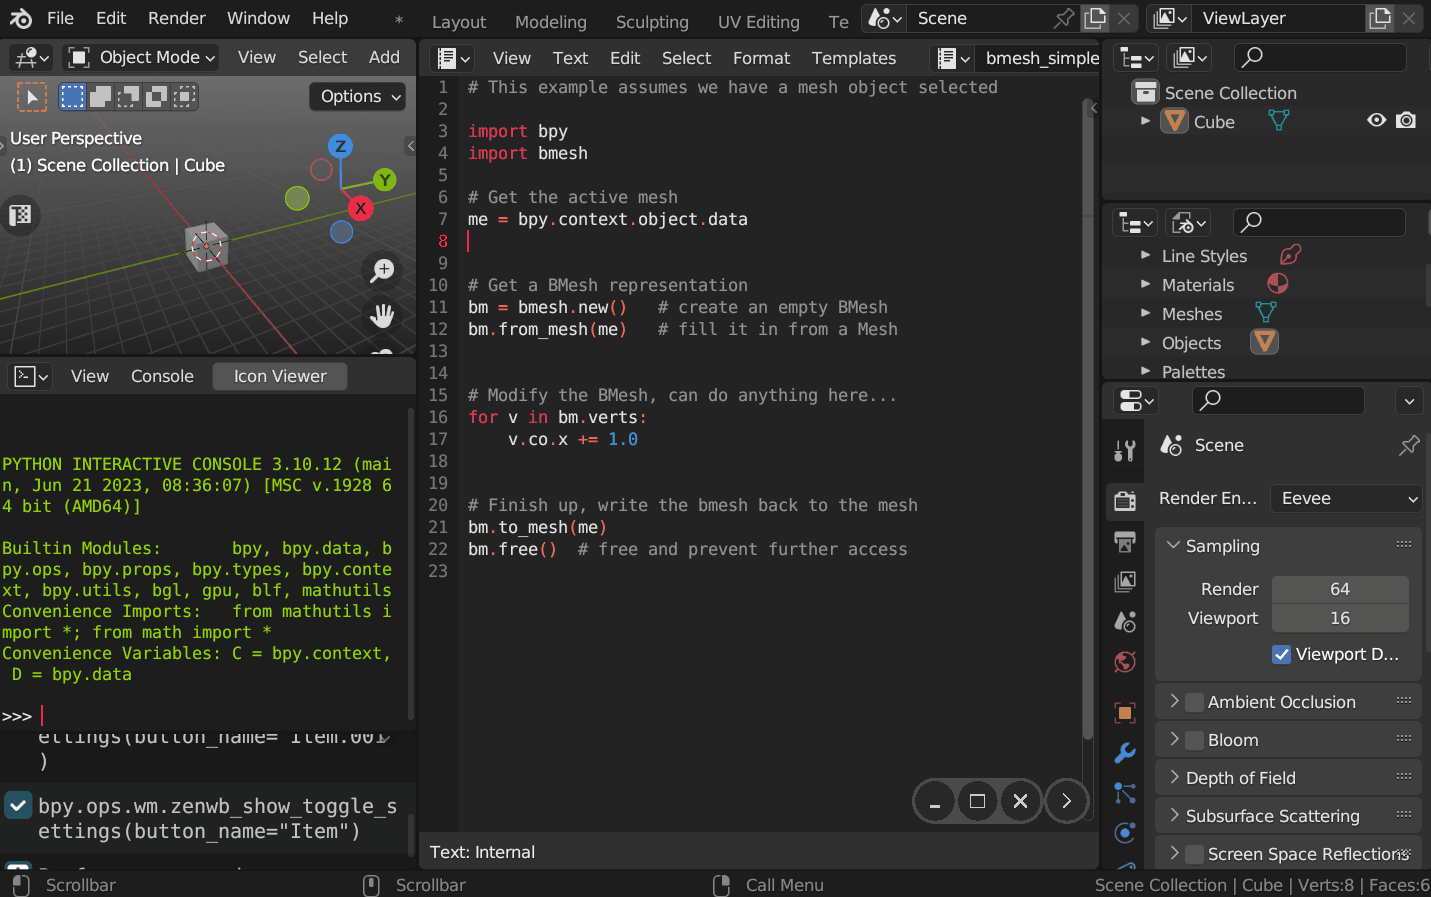Open the Console menu in Python console
The width and height of the screenshot is (1431, 897).
pyautogui.click(x=162, y=376)
